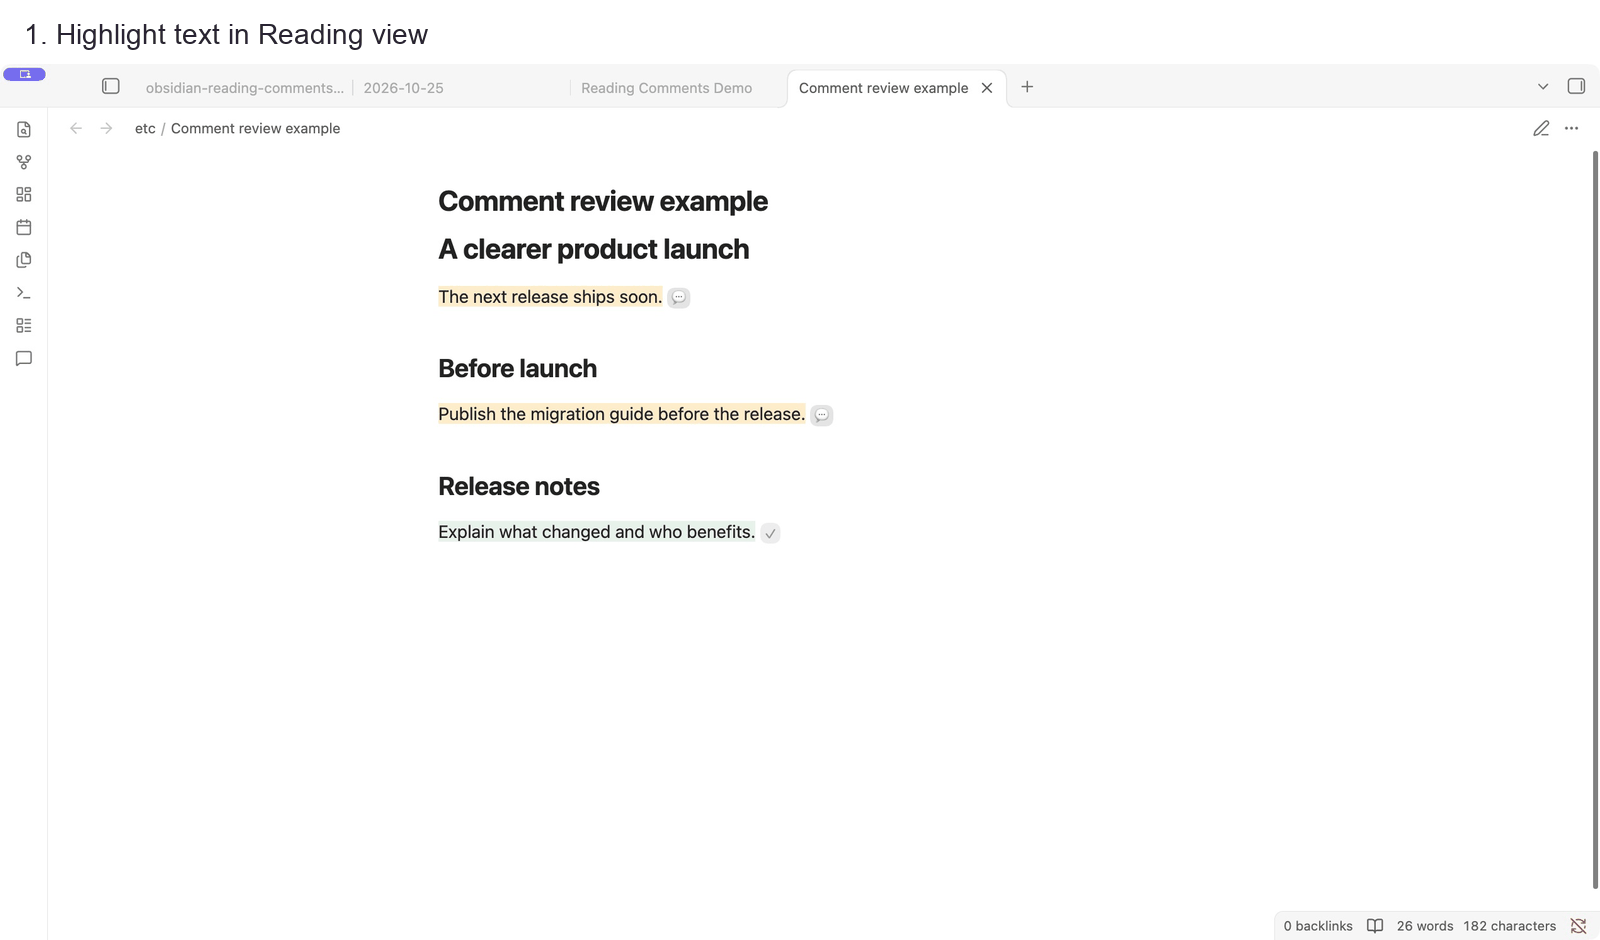Viewport: 1600px width, 940px height.
Task: Toggle the right sidebar
Action: click(1576, 87)
